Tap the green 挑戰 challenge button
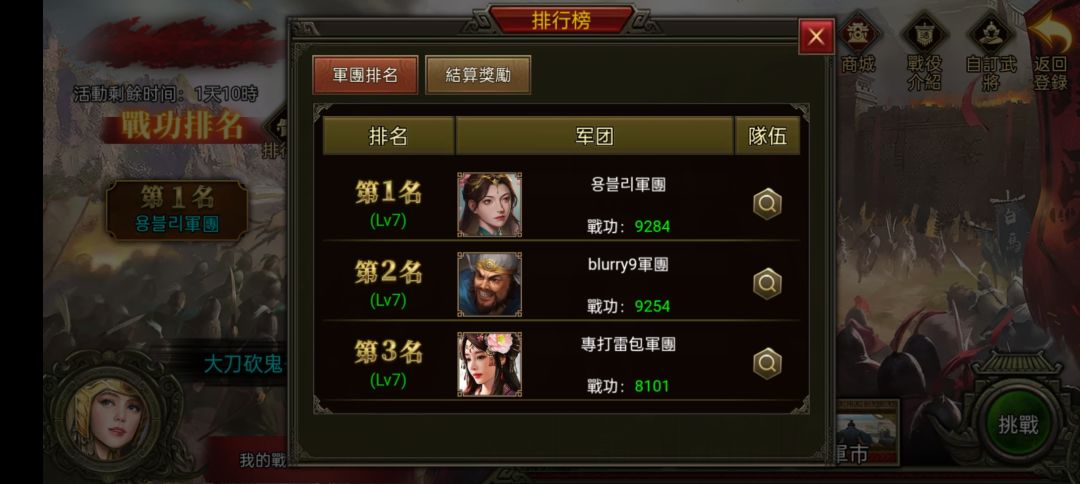 [1018, 425]
